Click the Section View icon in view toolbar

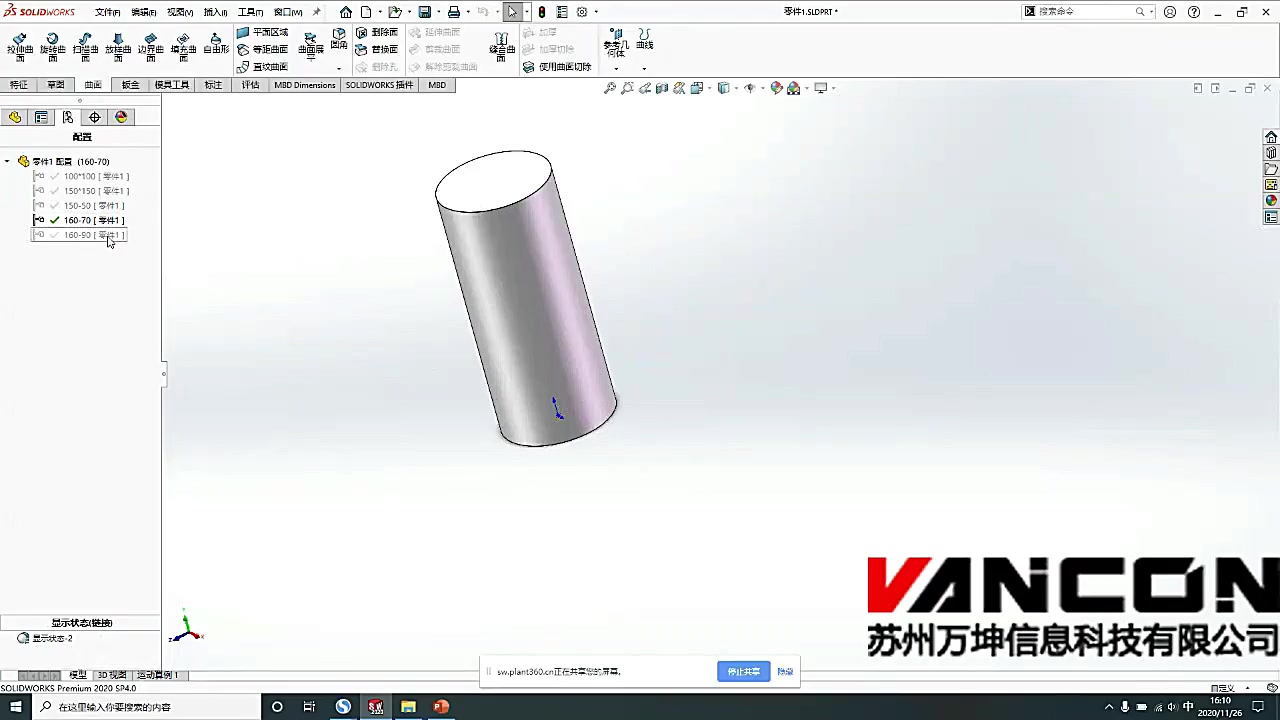(x=662, y=88)
